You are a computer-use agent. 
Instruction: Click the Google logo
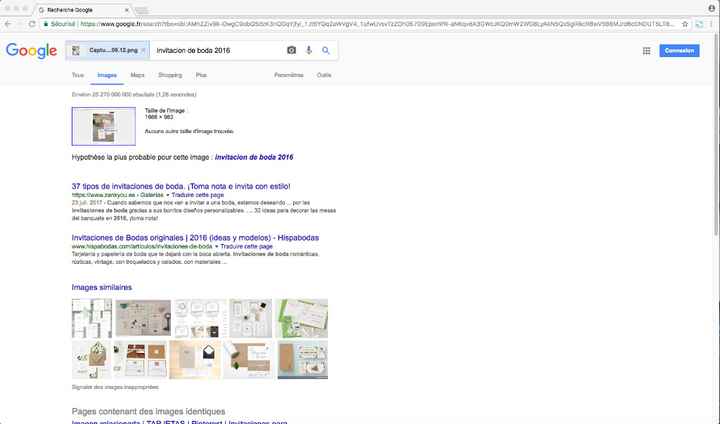click(x=31, y=51)
